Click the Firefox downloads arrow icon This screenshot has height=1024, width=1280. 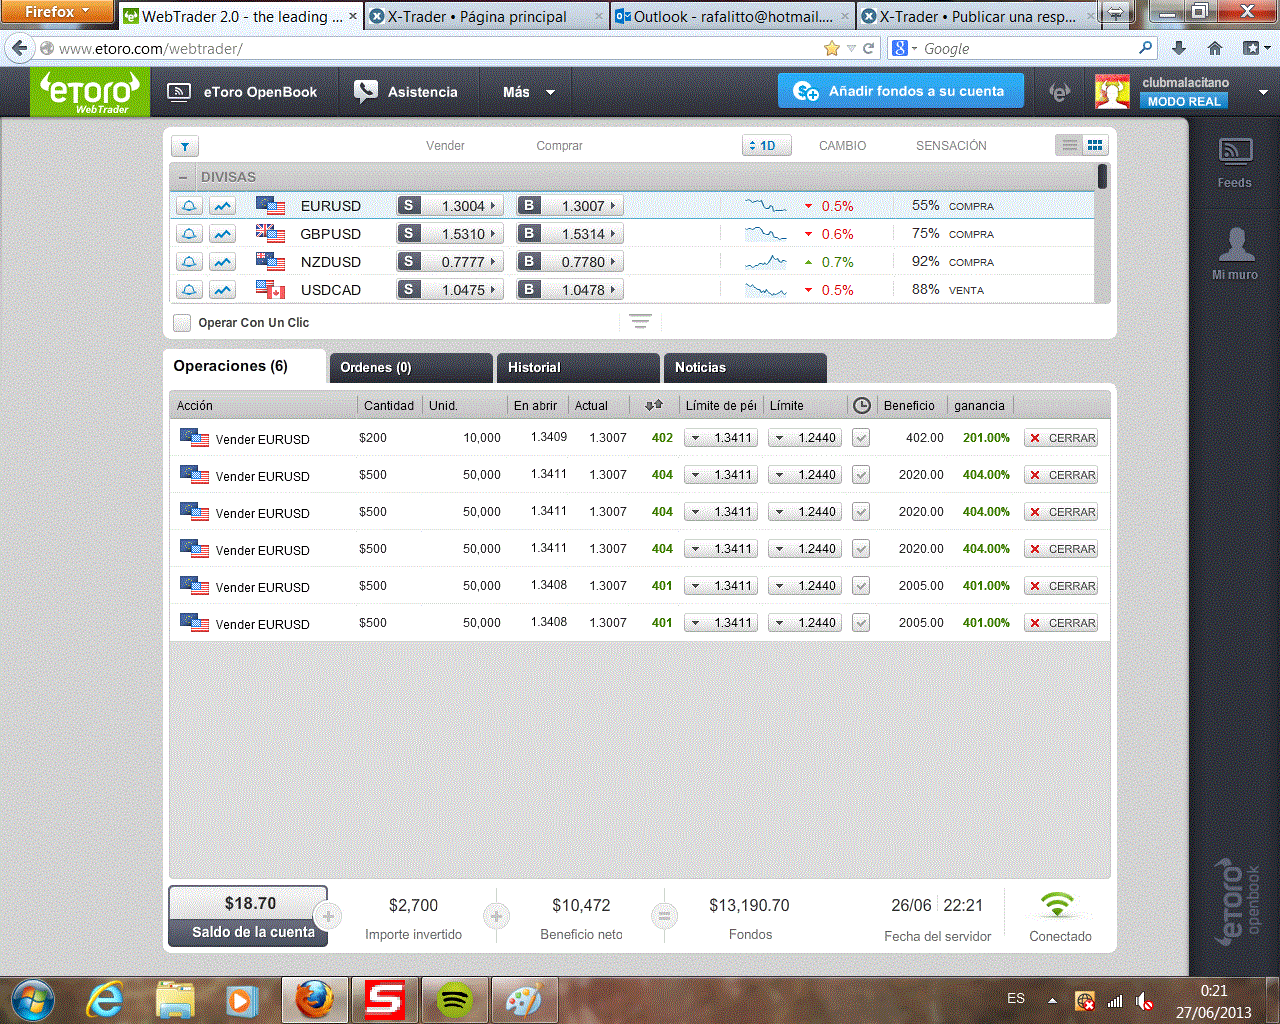[x=1179, y=48]
